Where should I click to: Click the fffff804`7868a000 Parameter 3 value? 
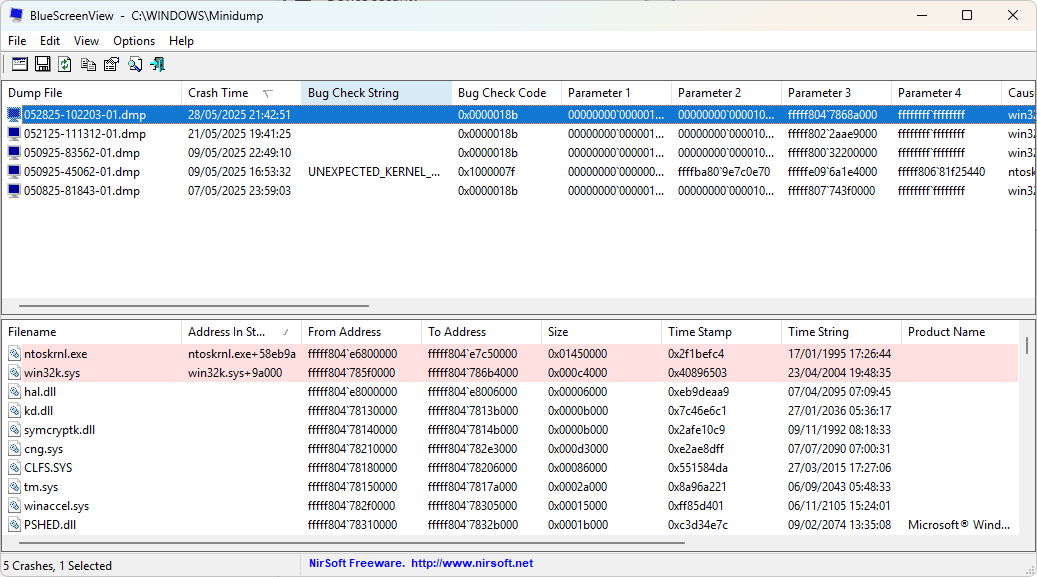coord(832,114)
